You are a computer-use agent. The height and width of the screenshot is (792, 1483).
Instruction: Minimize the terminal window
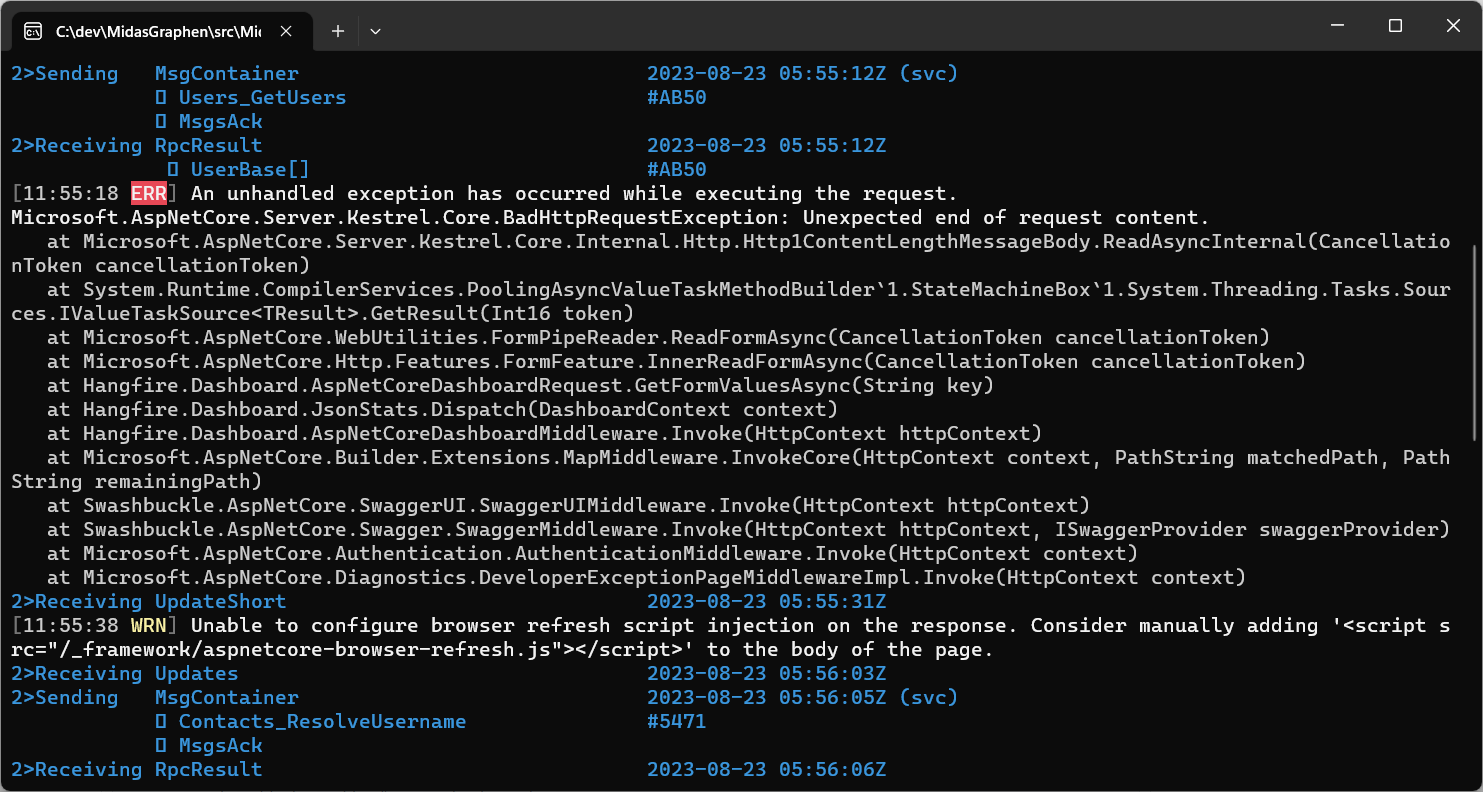1337,25
